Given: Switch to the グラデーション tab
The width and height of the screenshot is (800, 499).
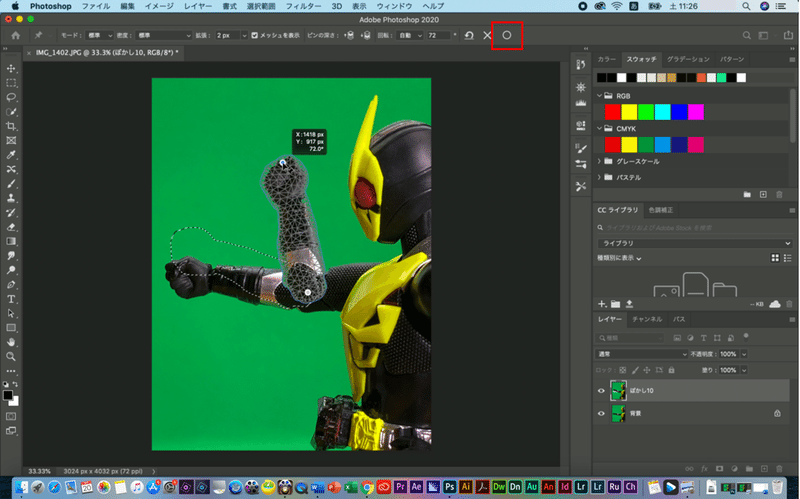Looking at the screenshot, I should [x=687, y=59].
